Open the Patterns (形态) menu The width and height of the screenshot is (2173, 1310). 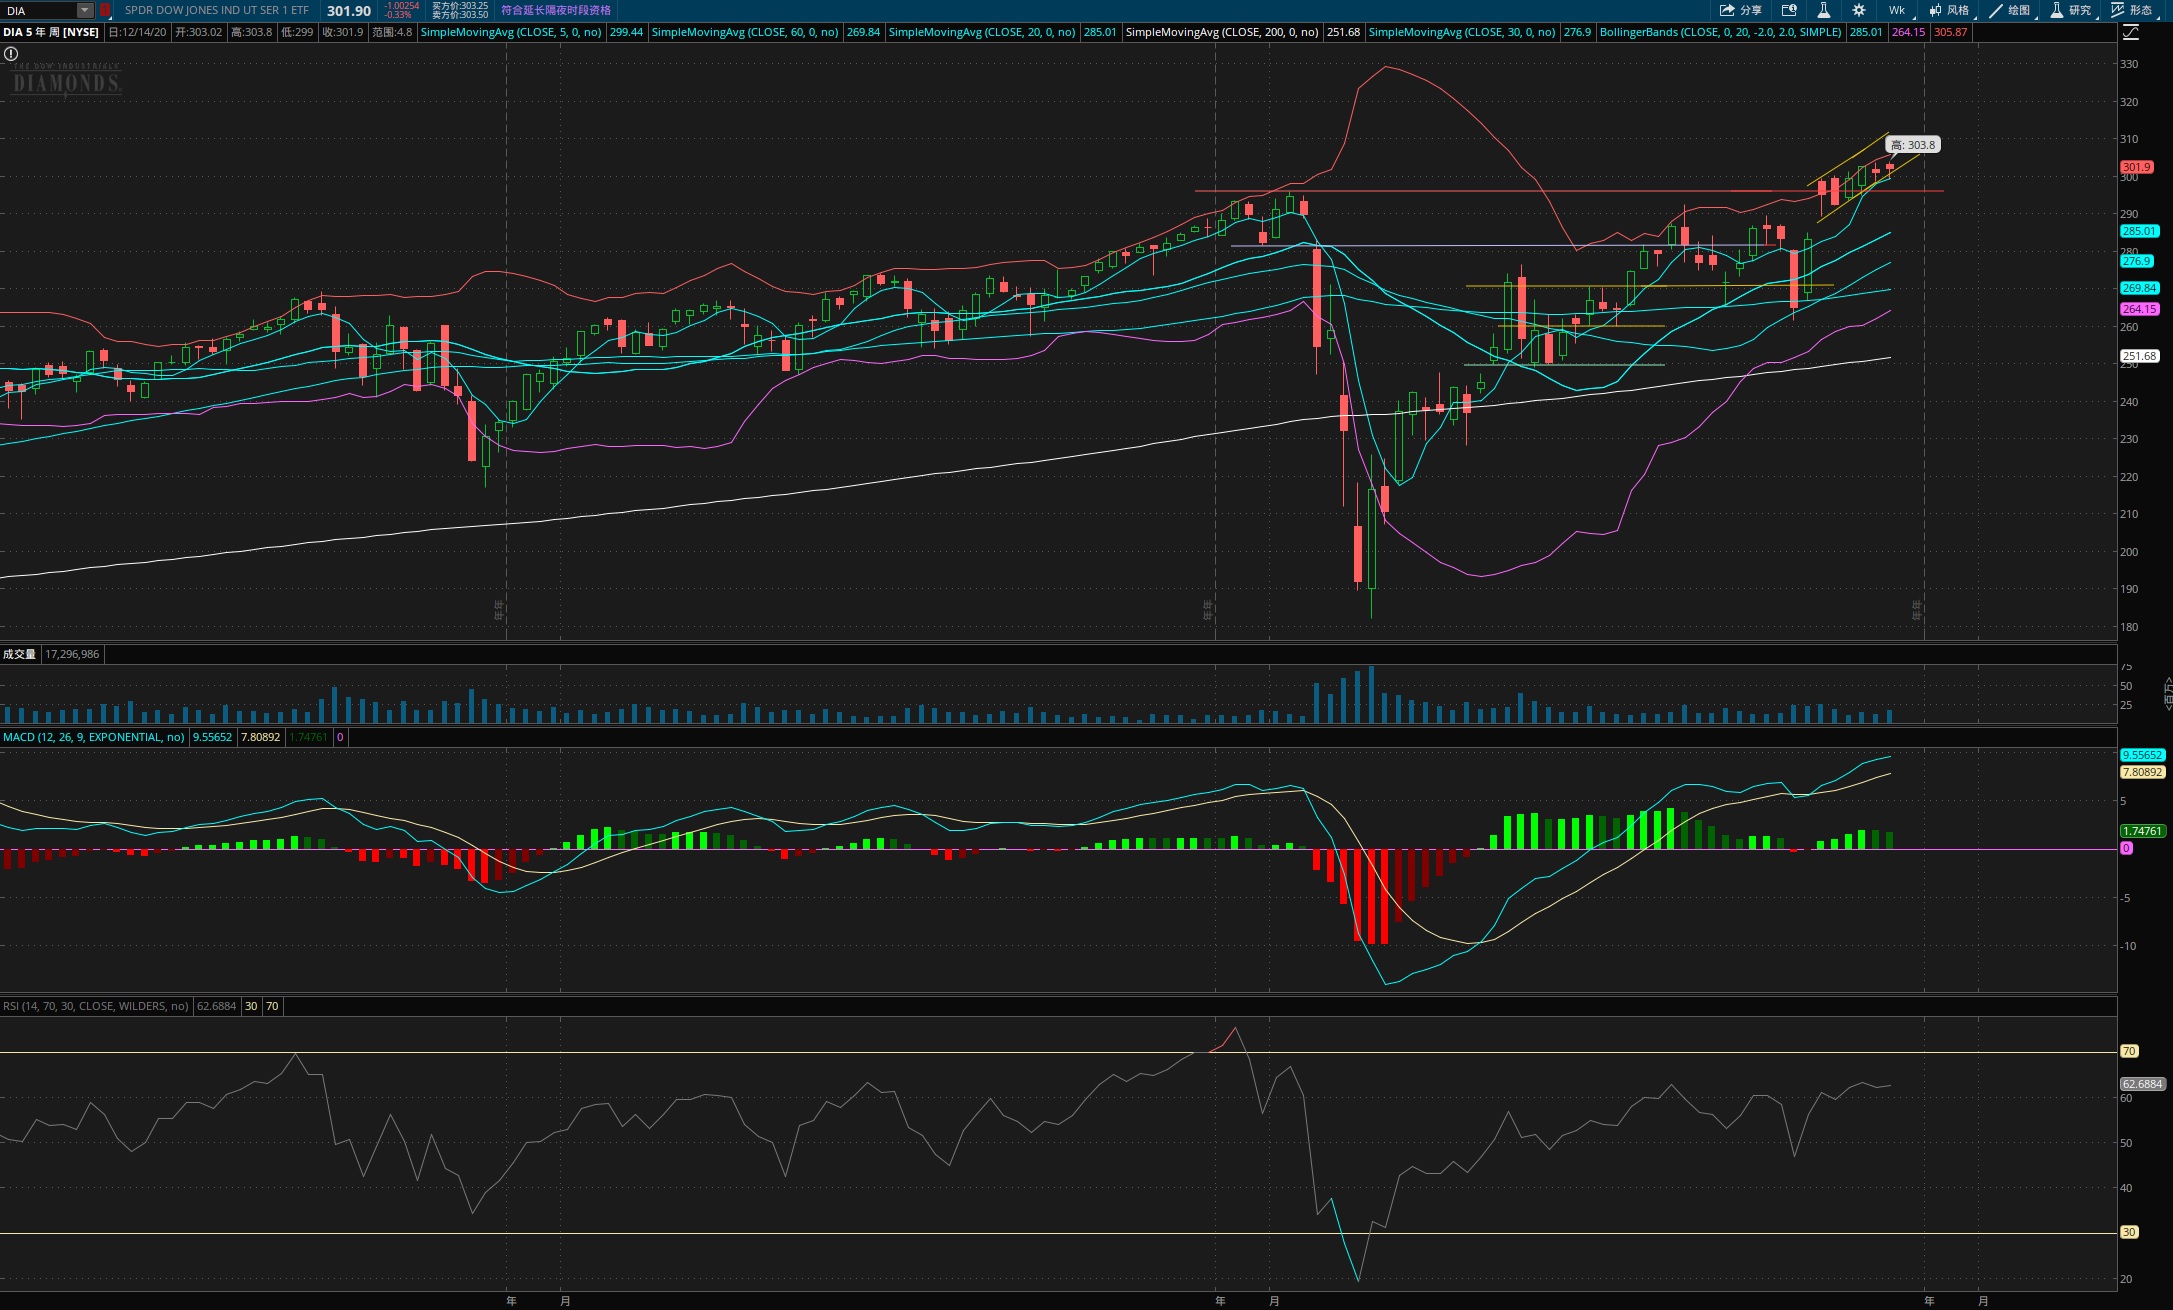[x=2133, y=10]
